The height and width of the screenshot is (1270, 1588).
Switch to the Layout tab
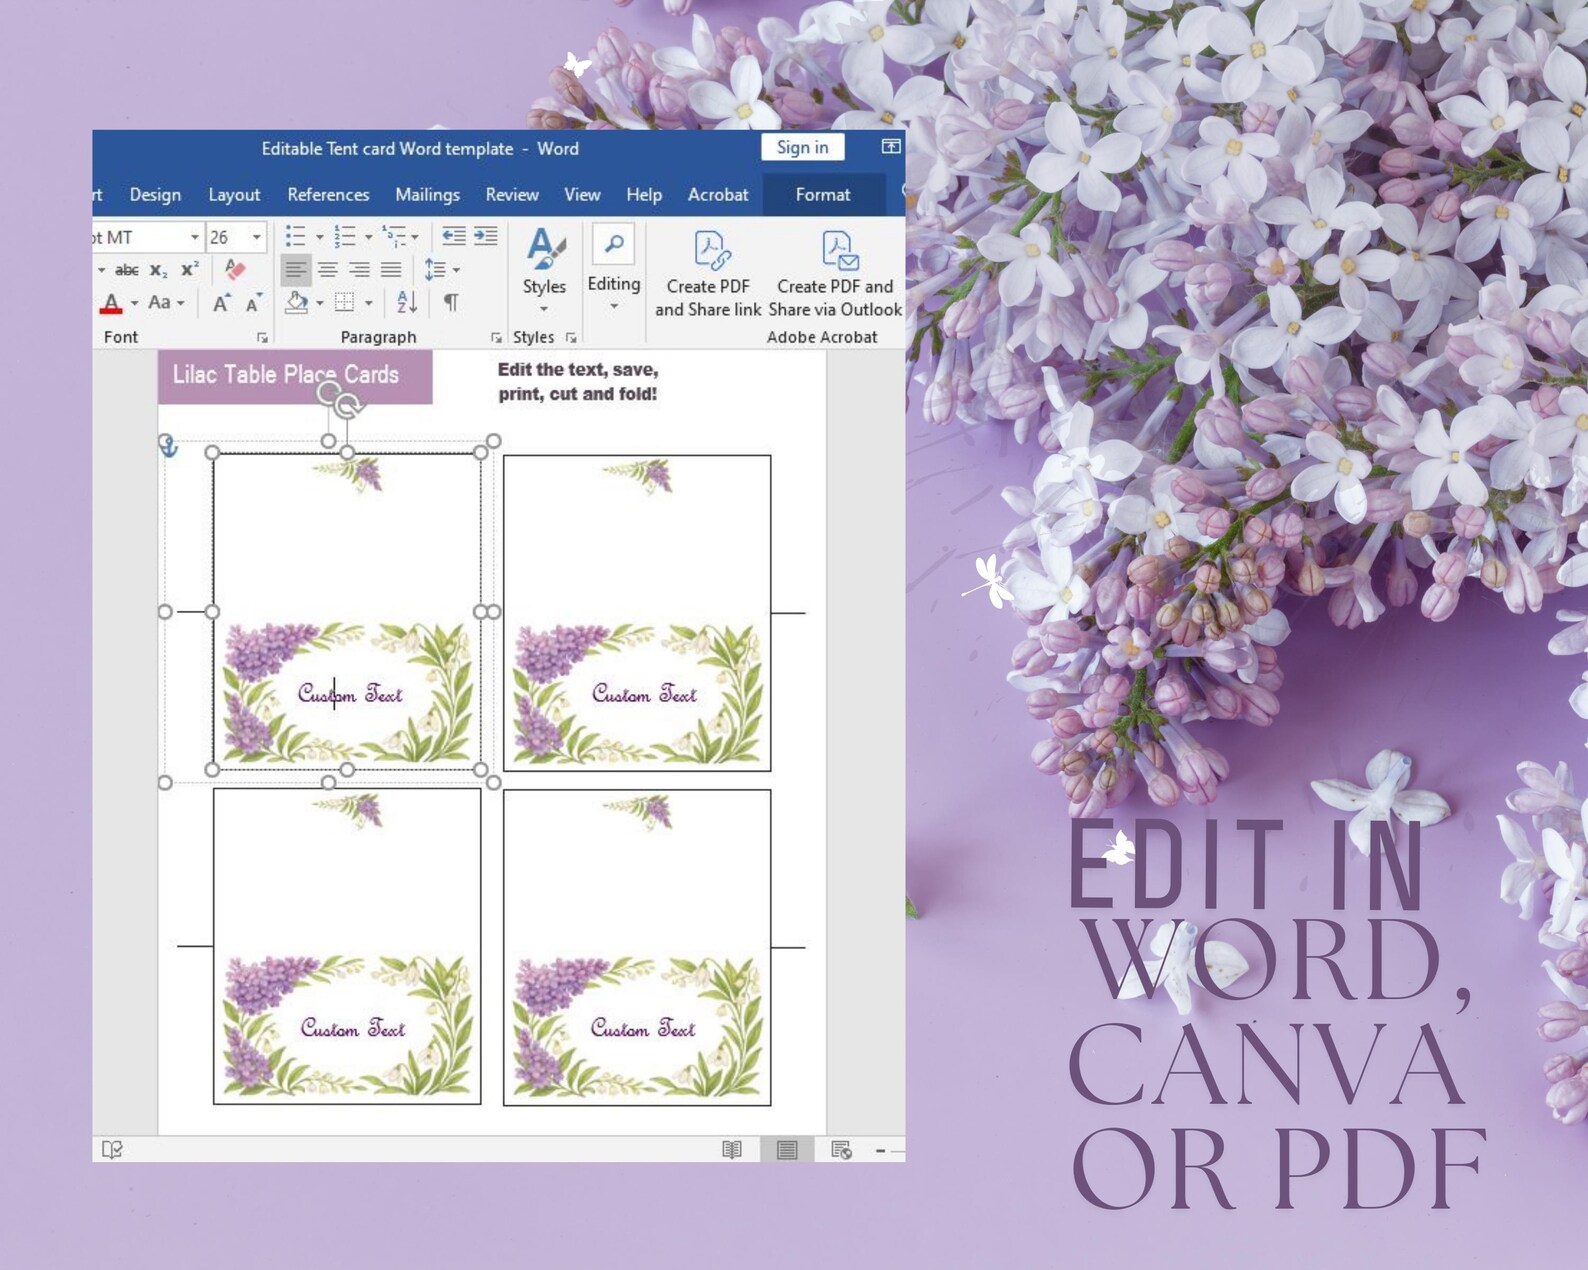click(x=234, y=195)
